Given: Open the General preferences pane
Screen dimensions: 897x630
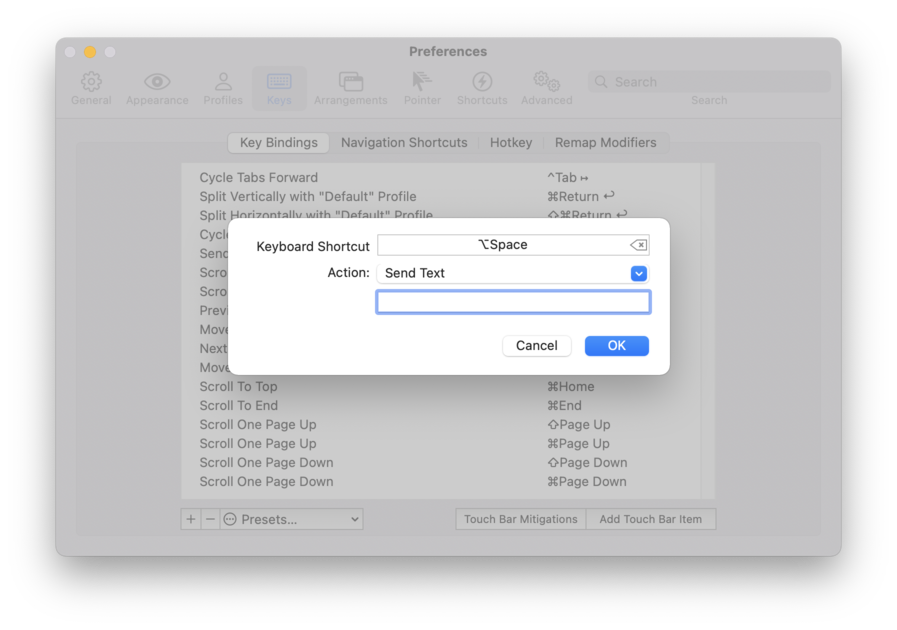Looking at the screenshot, I should point(91,85).
